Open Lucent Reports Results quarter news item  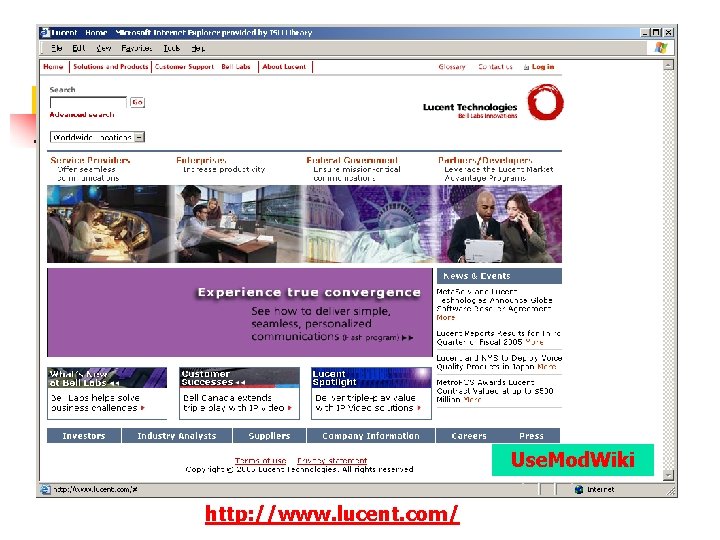click(x=498, y=338)
